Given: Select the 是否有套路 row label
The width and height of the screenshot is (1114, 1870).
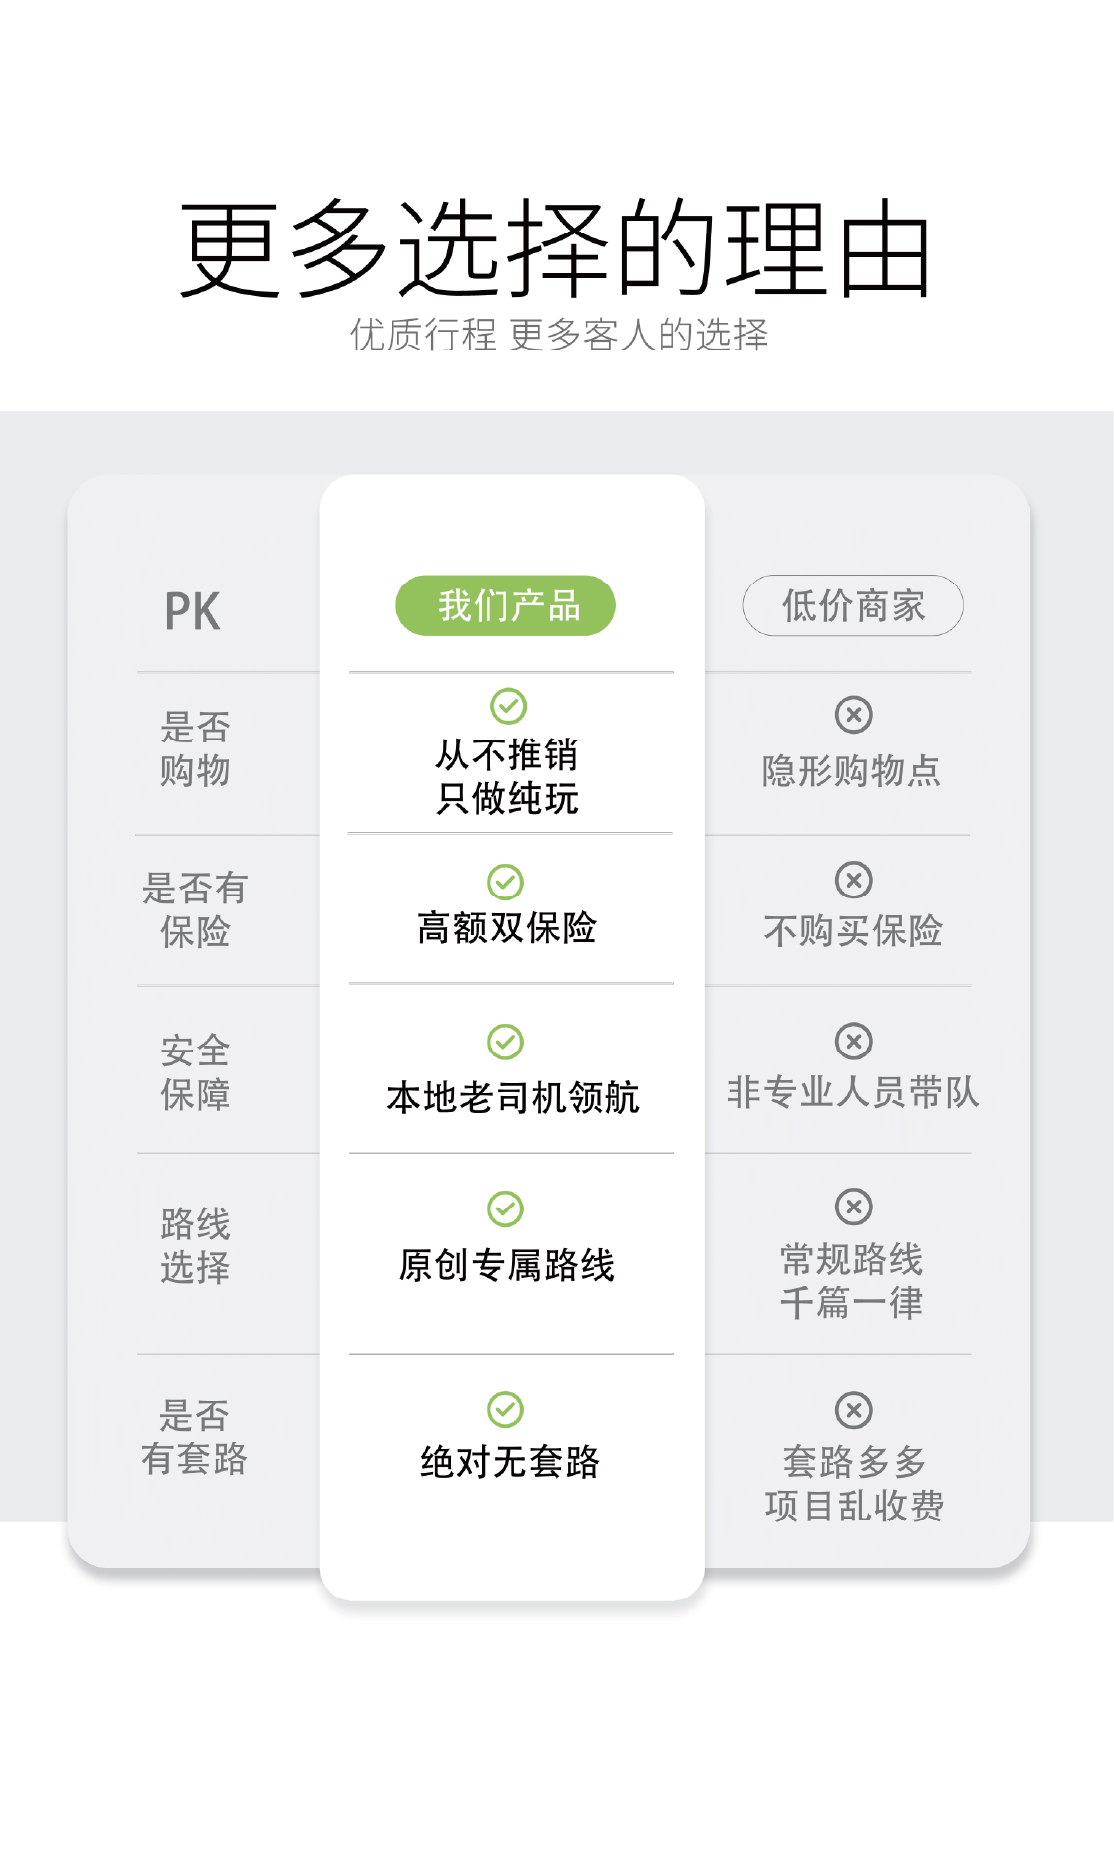Looking at the screenshot, I should (195, 1437).
